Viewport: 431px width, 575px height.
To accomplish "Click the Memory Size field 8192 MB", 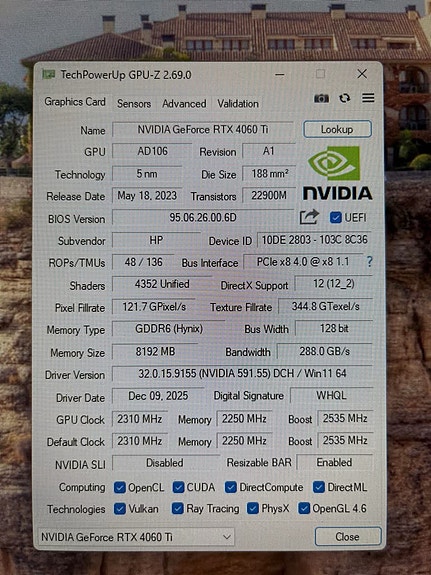I will coord(155,352).
